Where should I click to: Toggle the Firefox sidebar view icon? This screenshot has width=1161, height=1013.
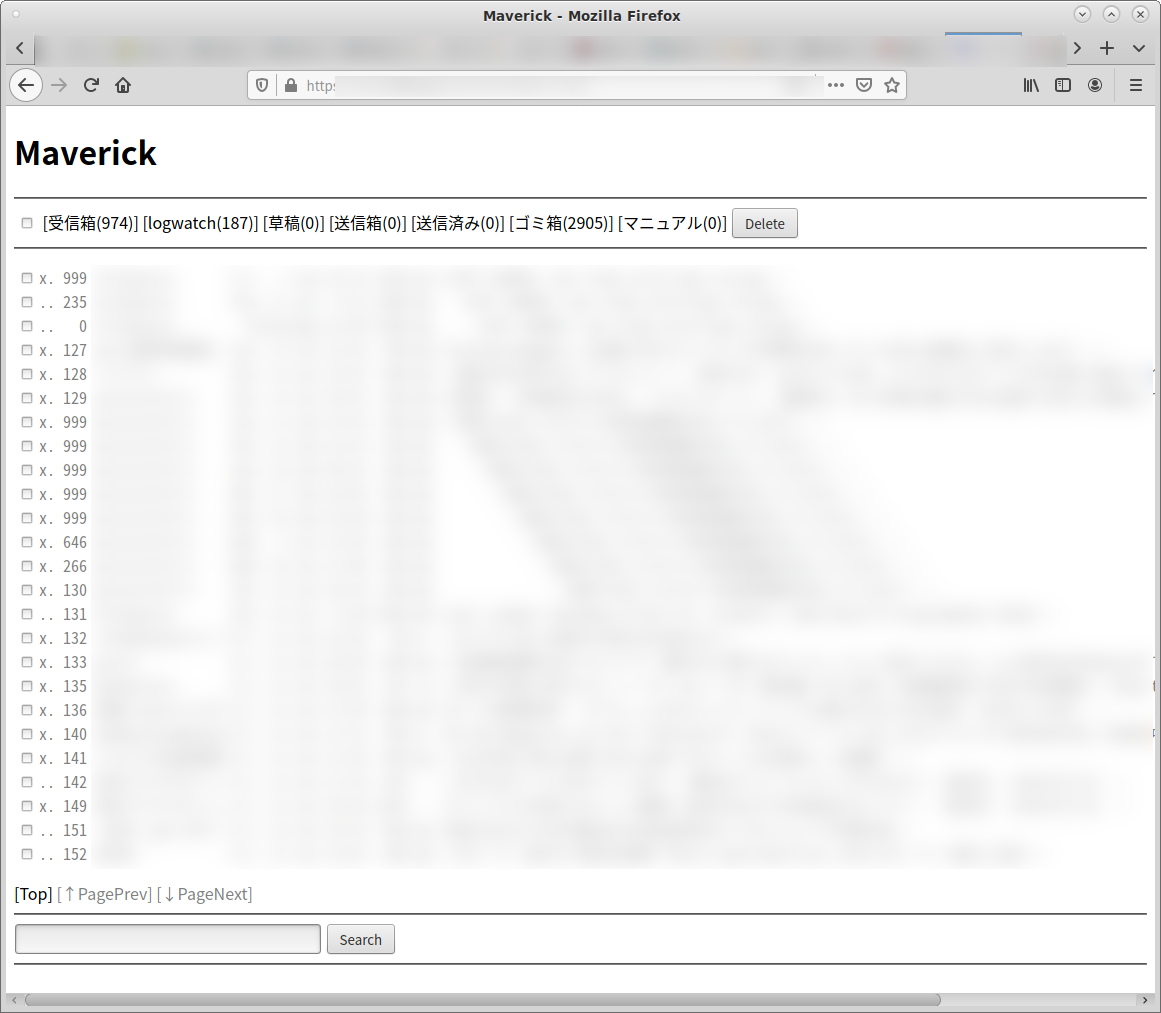pos(1063,85)
